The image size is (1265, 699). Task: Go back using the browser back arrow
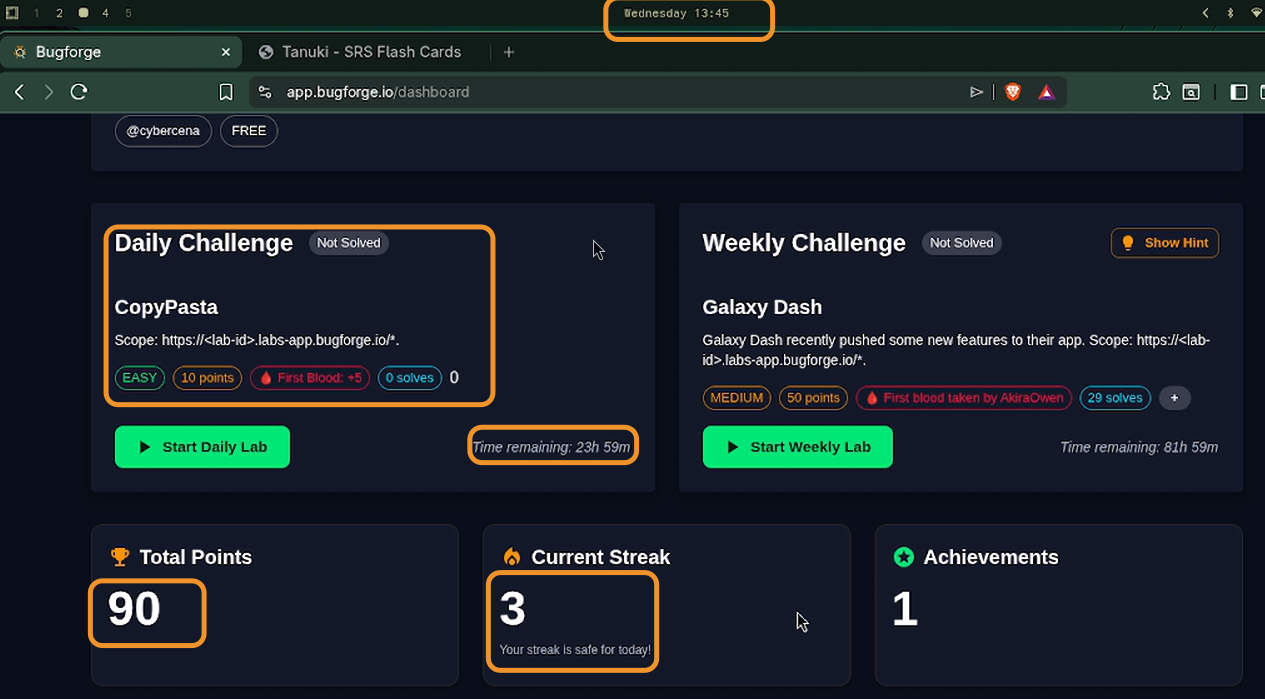(19, 92)
